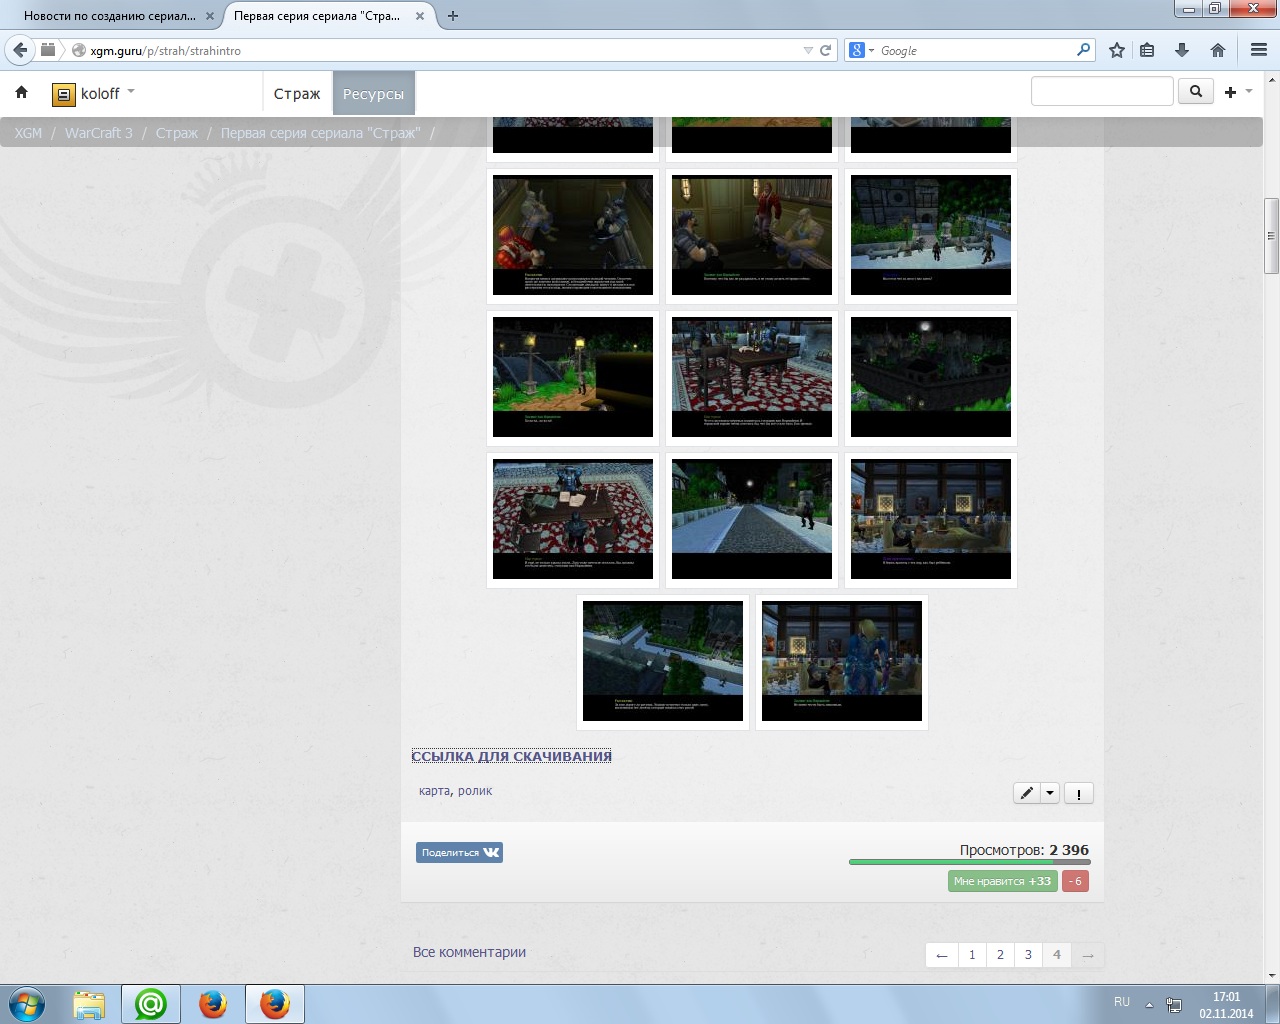
Task: Open the site home icon beside koloff
Action: (x=21, y=93)
